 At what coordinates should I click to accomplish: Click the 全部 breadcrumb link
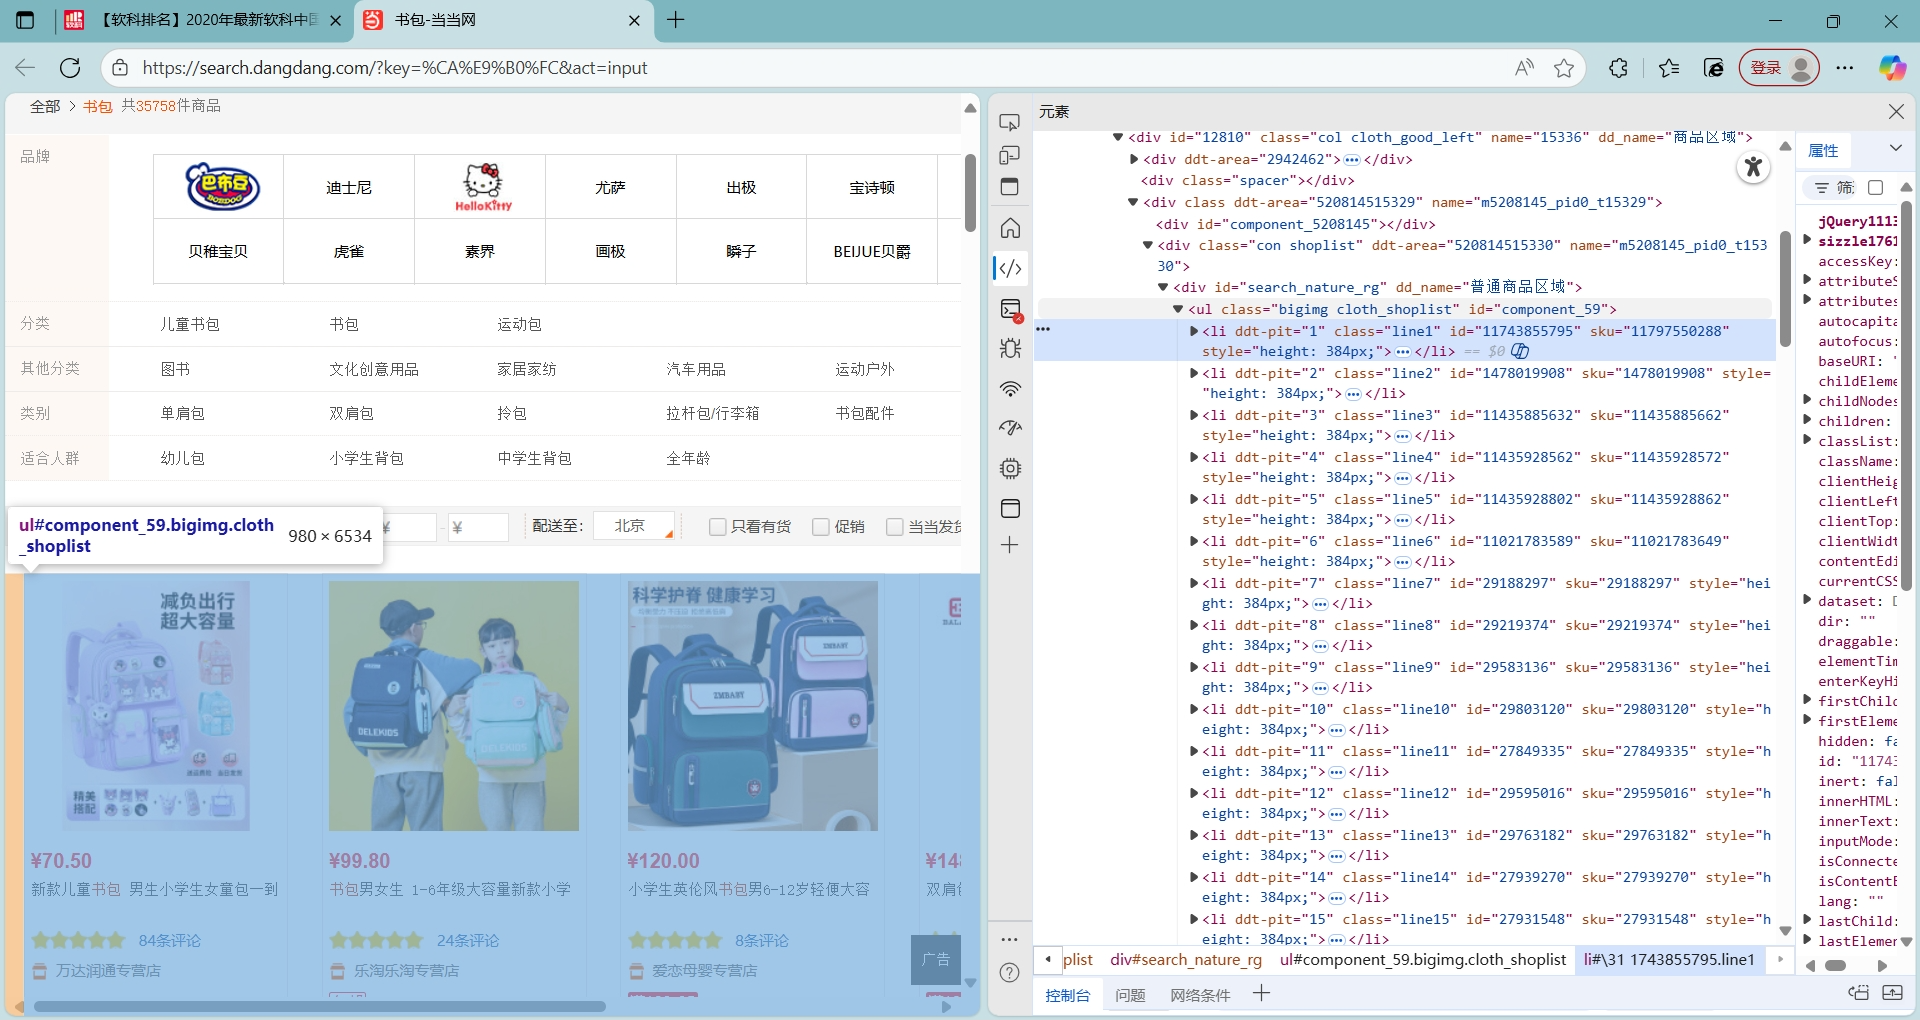(x=45, y=107)
